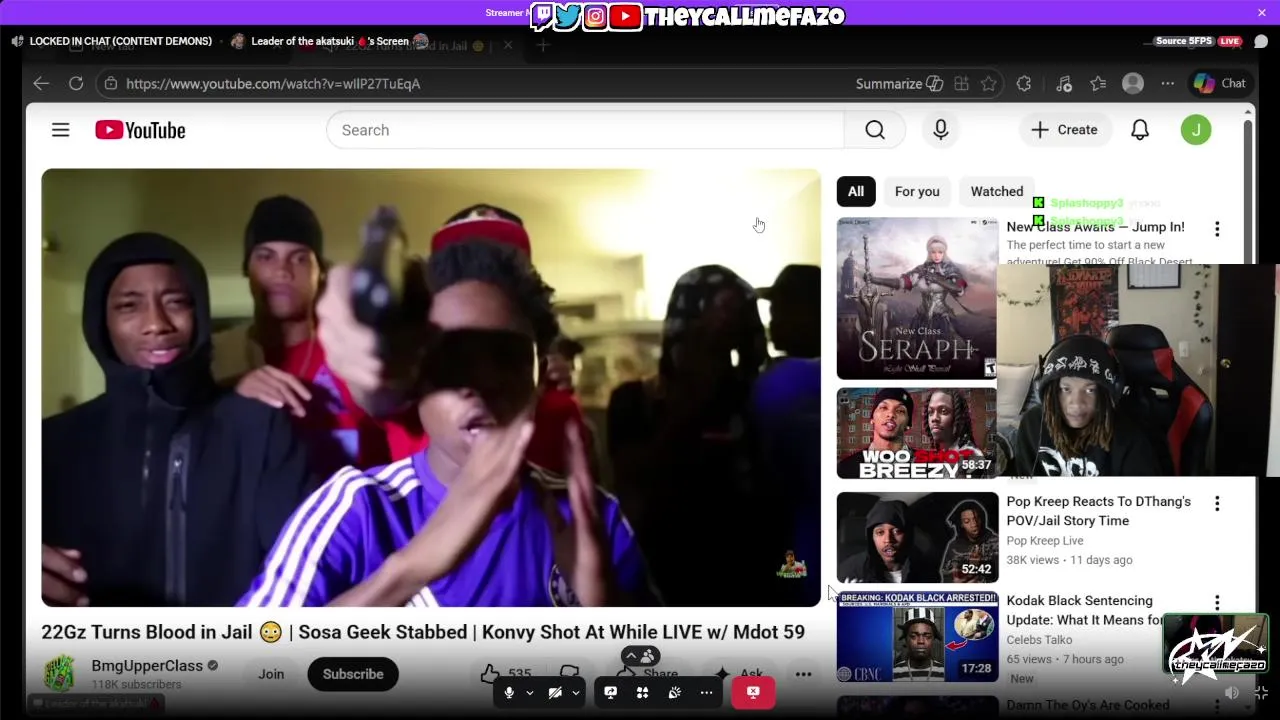Image resolution: width=1280 pixels, height=720 pixels.
Task: Open the Kodak Arrested 17:28 thumbnail
Action: tap(917, 636)
